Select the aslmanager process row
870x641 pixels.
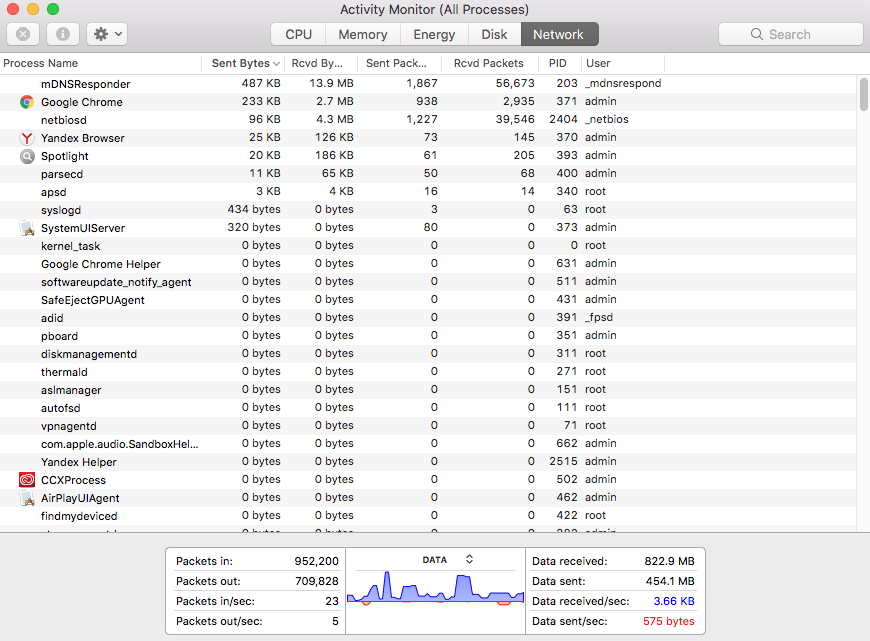pos(427,390)
